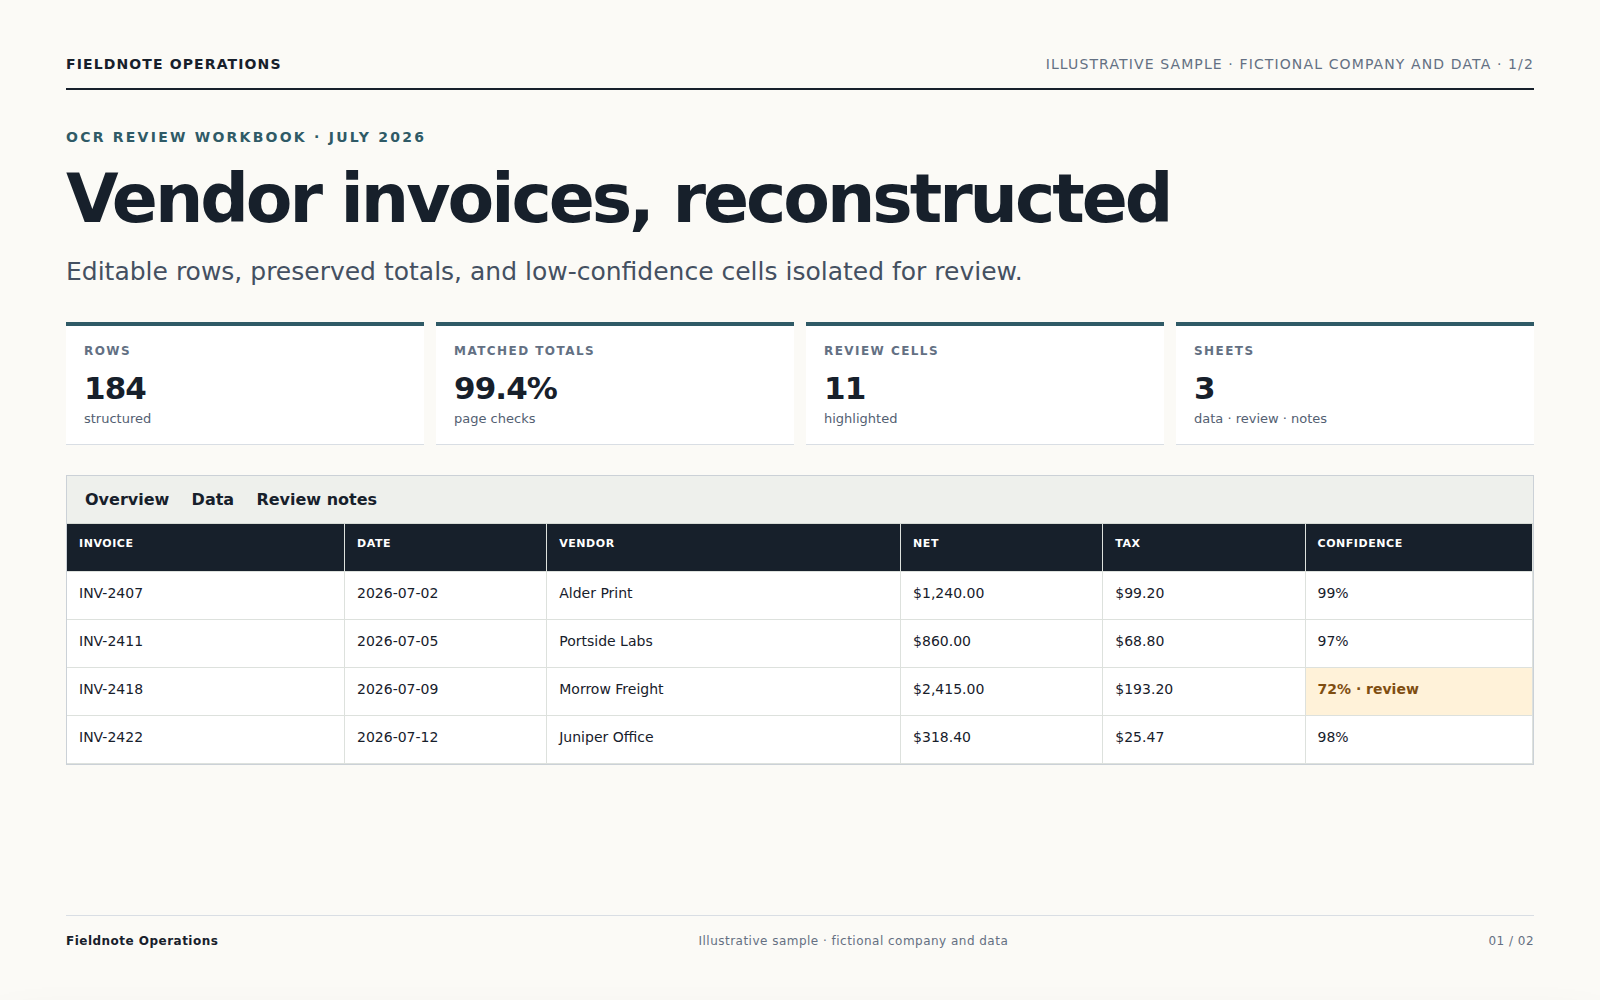Click footer Illustrative sample disclaimer text

pos(853,941)
